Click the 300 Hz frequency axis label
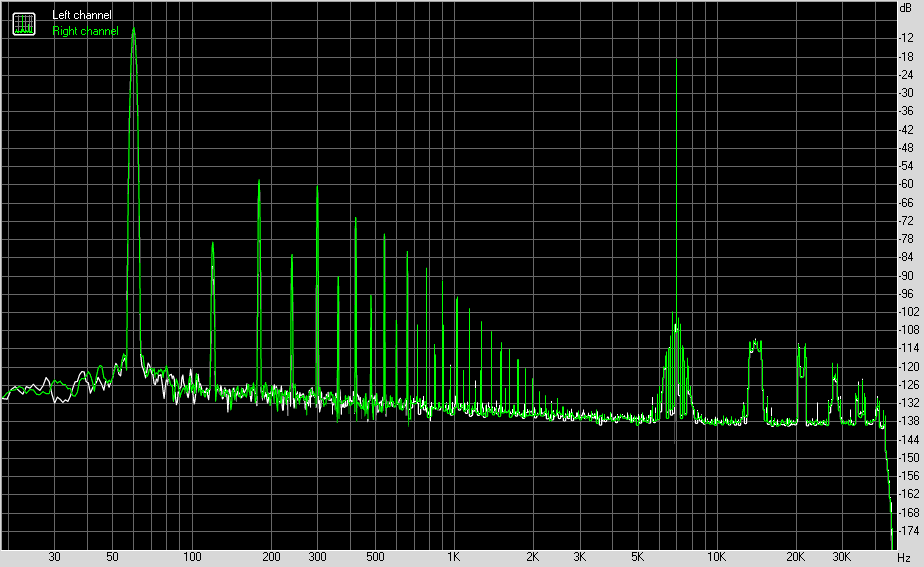The image size is (924, 567). pos(318,557)
